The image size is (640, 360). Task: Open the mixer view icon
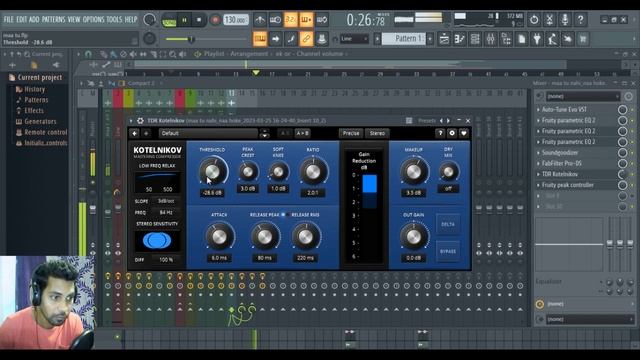coord(491,39)
